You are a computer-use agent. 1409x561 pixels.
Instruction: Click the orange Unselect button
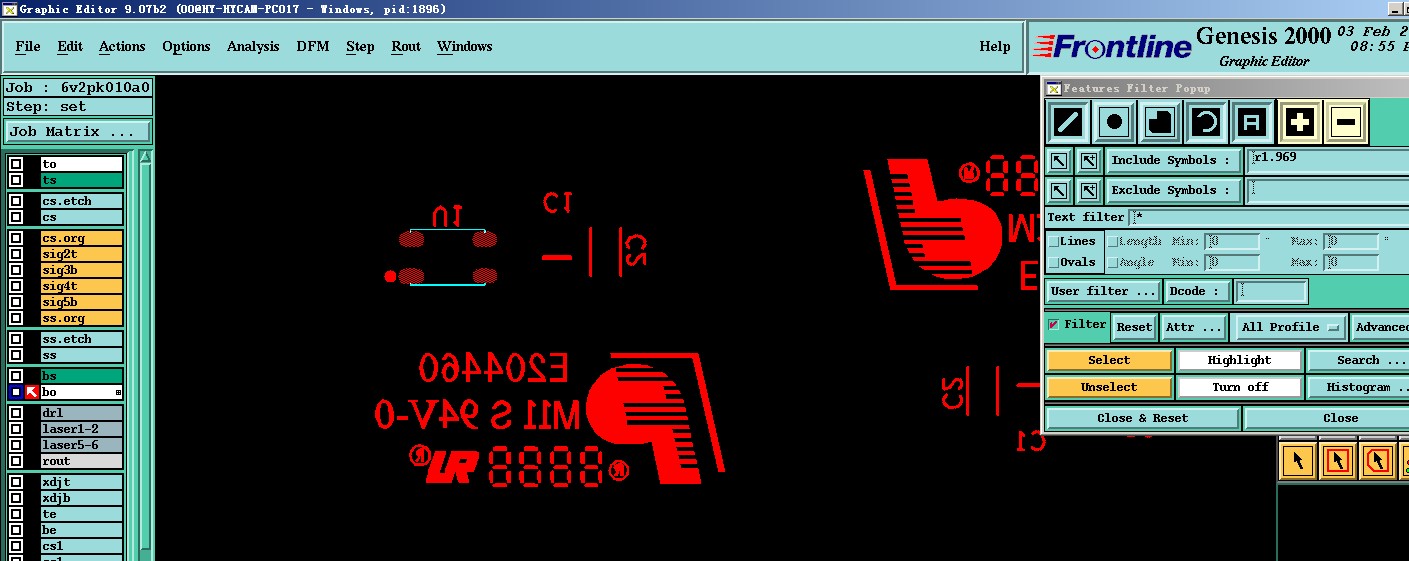click(1109, 387)
